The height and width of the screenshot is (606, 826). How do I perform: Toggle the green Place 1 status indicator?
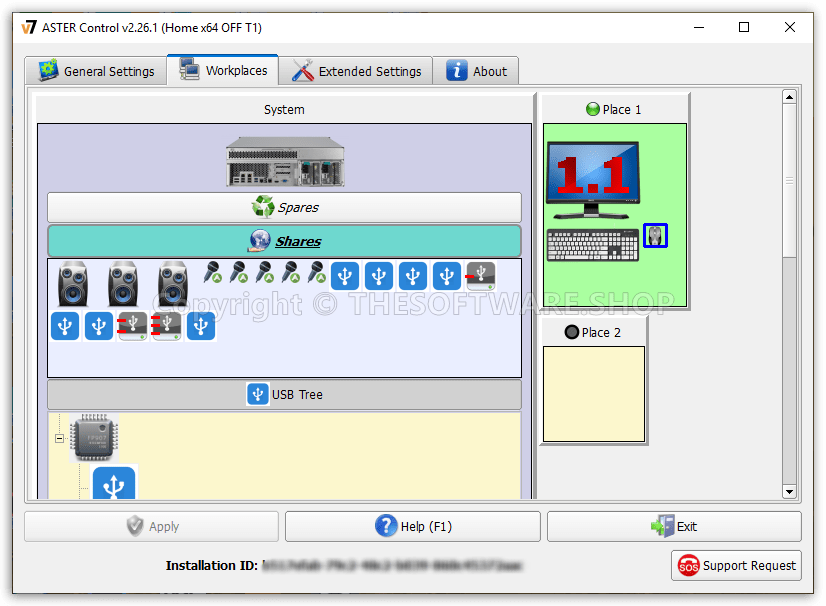(x=593, y=109)
